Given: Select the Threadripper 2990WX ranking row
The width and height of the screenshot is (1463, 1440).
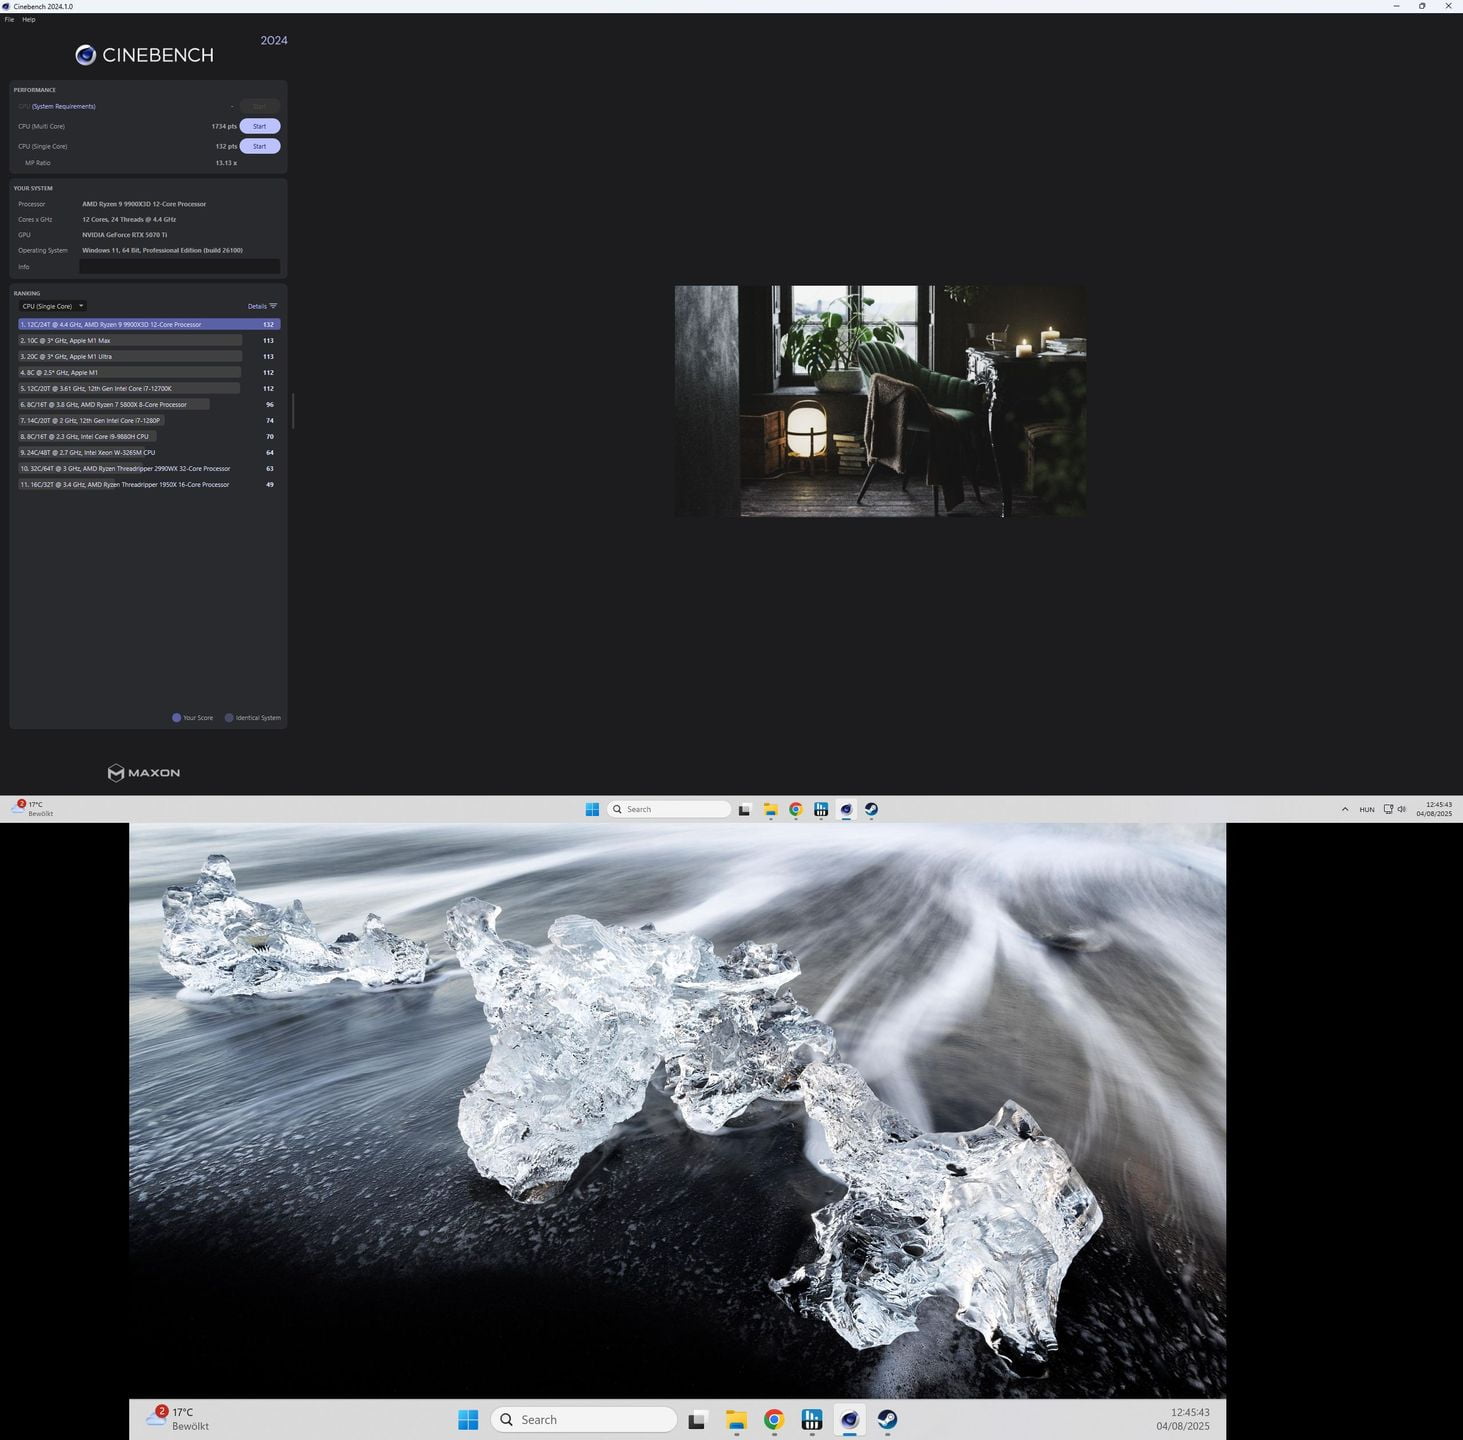Looking at the screenshot, I should pos(149,468).
